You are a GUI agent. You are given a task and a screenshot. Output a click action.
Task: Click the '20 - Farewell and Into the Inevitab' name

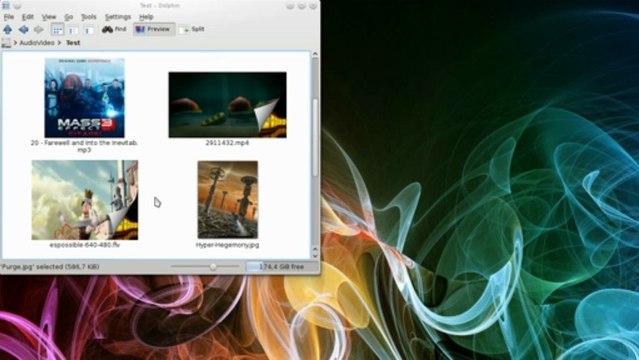pyautogui.click(x=84, y=146)
